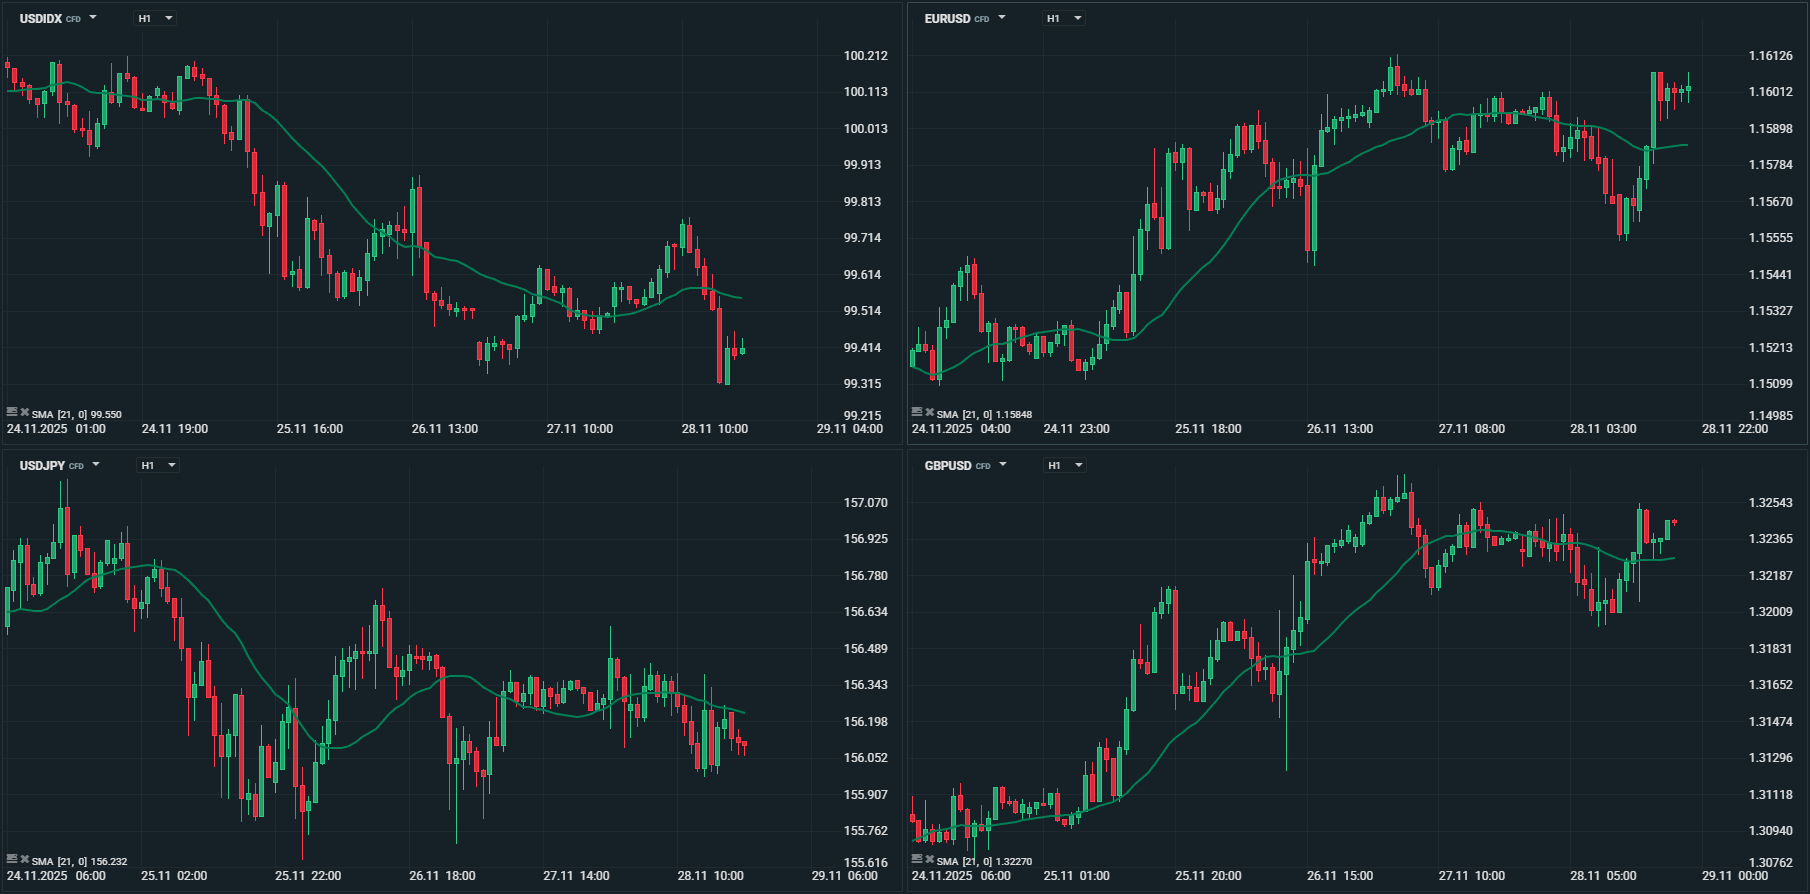Open SMA settings icon on EURUSD chart

click(916, 411)
